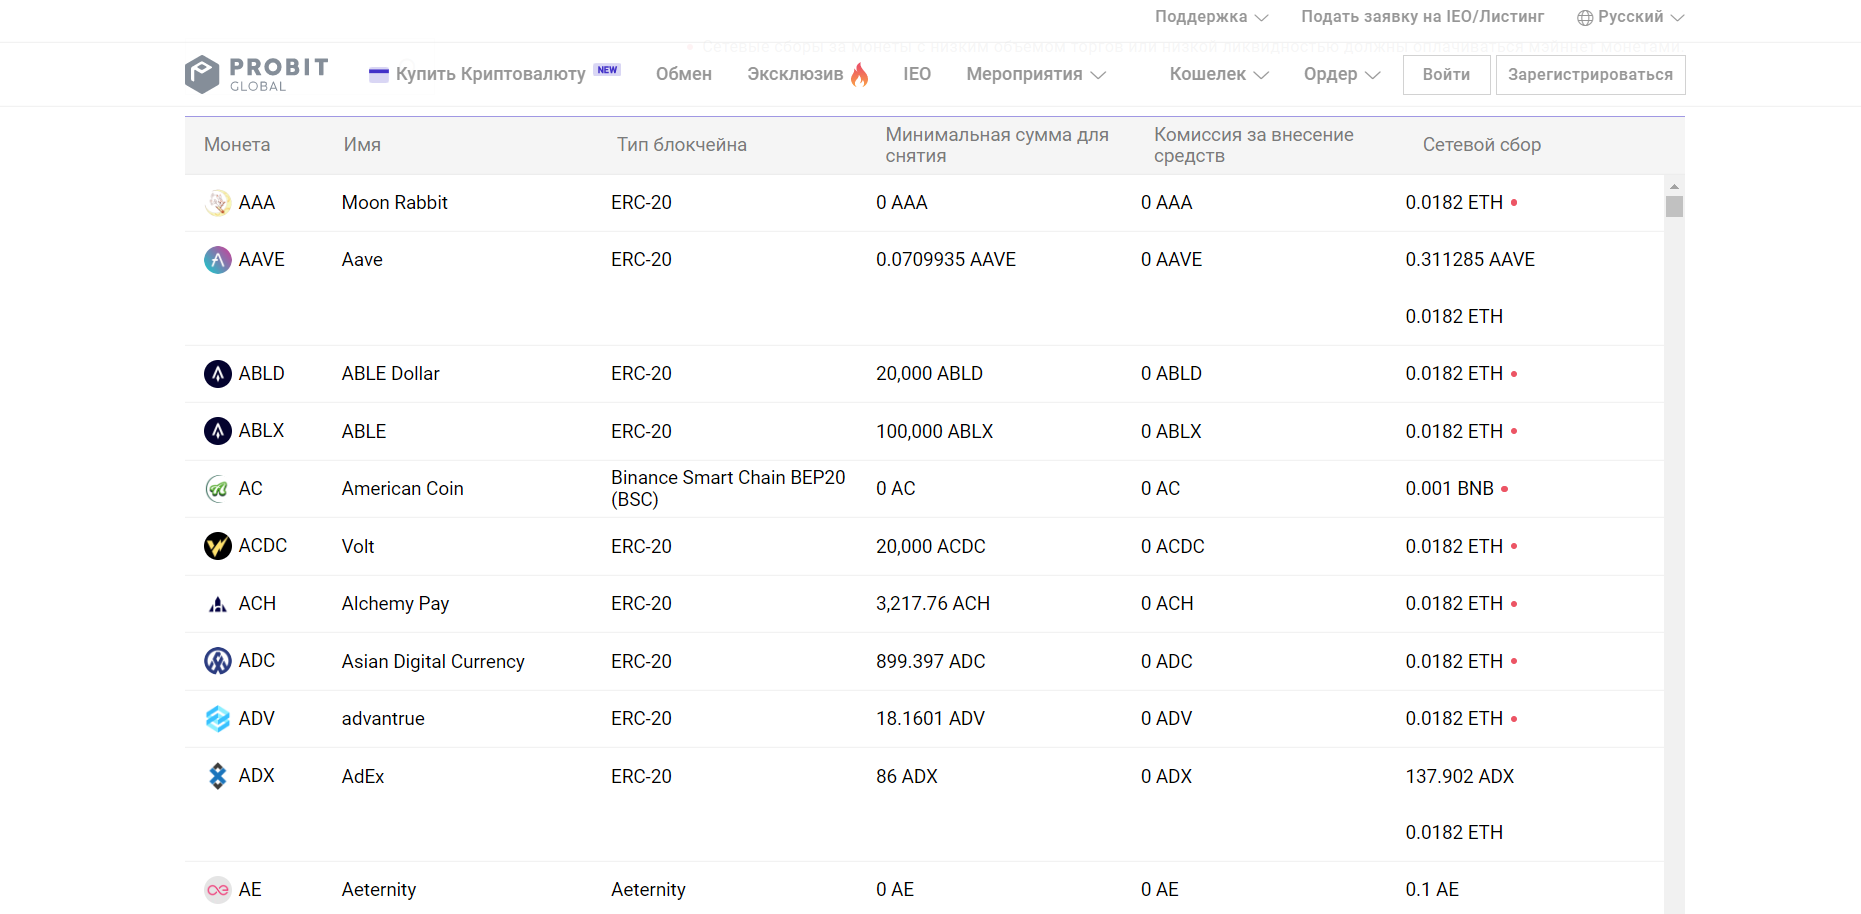This screenshot has width=1861, height=914.
Task: Click the American Coin logo icon
Action: [x=217, y=488]
